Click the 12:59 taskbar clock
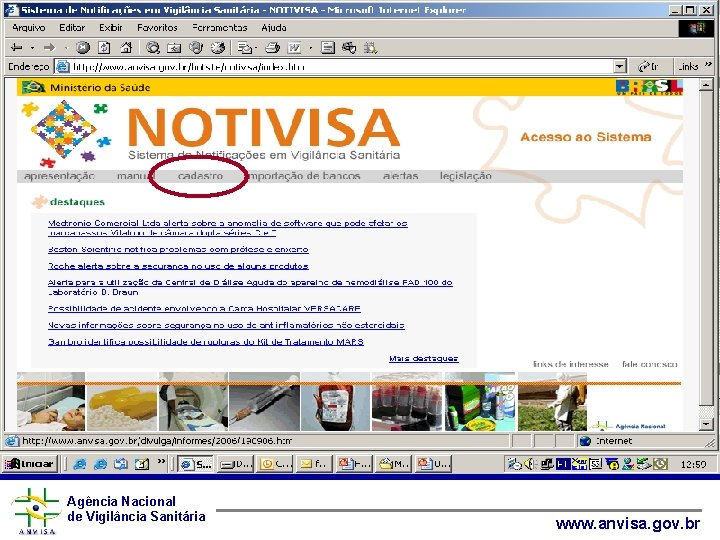Screen dimensions: 720x540 point(693,464)
